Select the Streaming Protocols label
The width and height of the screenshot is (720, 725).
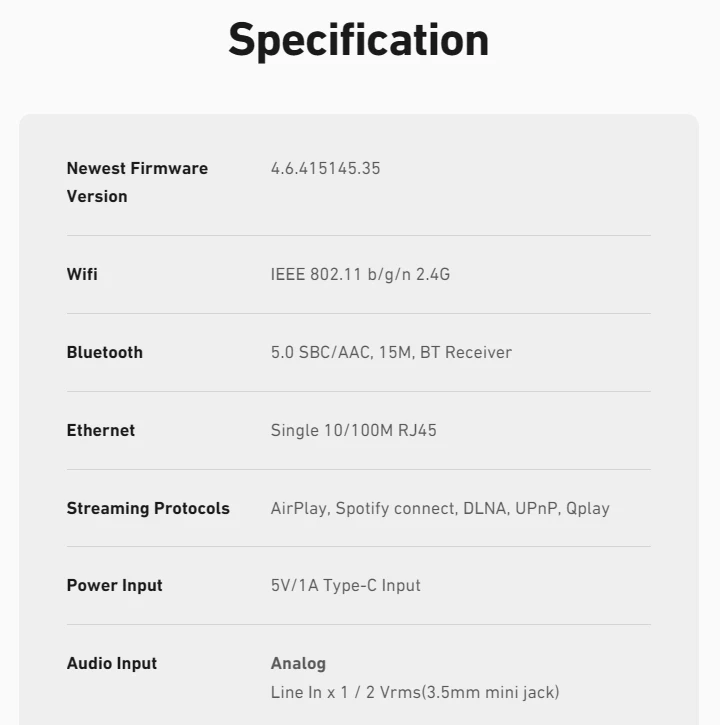(x=148, y=508)
